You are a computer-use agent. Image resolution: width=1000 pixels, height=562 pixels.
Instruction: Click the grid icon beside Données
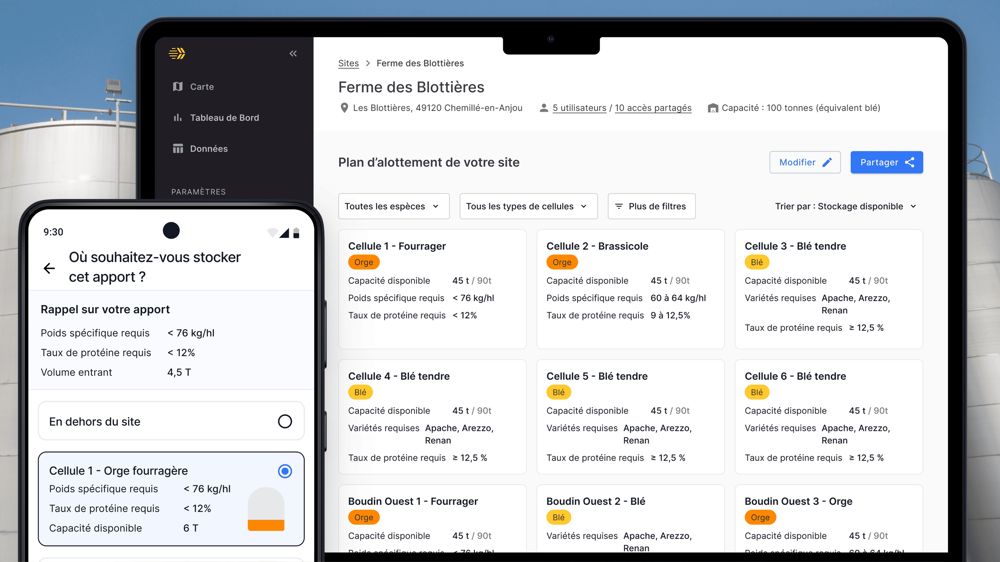coord(178,149)
